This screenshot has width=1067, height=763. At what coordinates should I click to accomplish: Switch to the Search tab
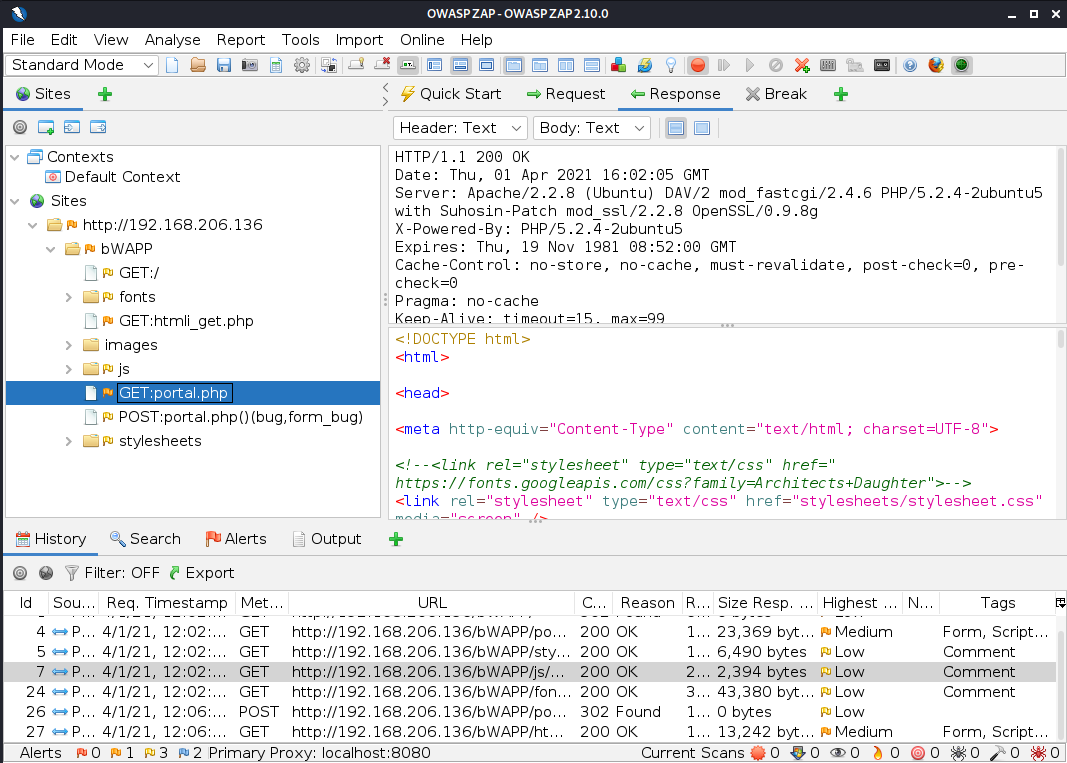click(x=145, y=540)
